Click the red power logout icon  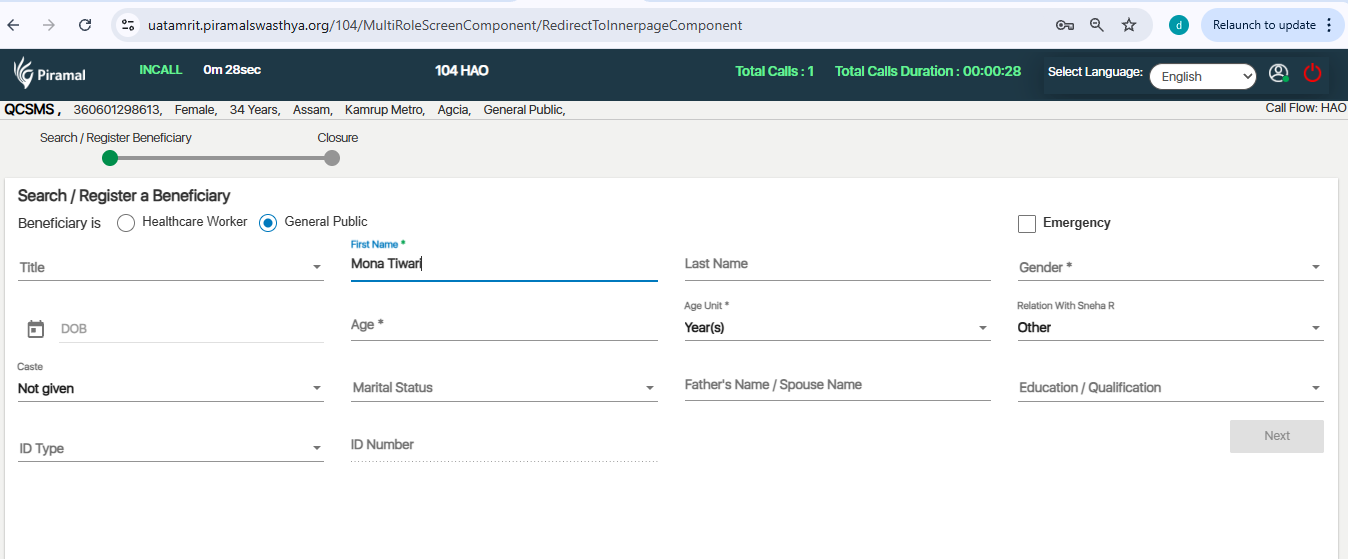[x=1312, y=73]
